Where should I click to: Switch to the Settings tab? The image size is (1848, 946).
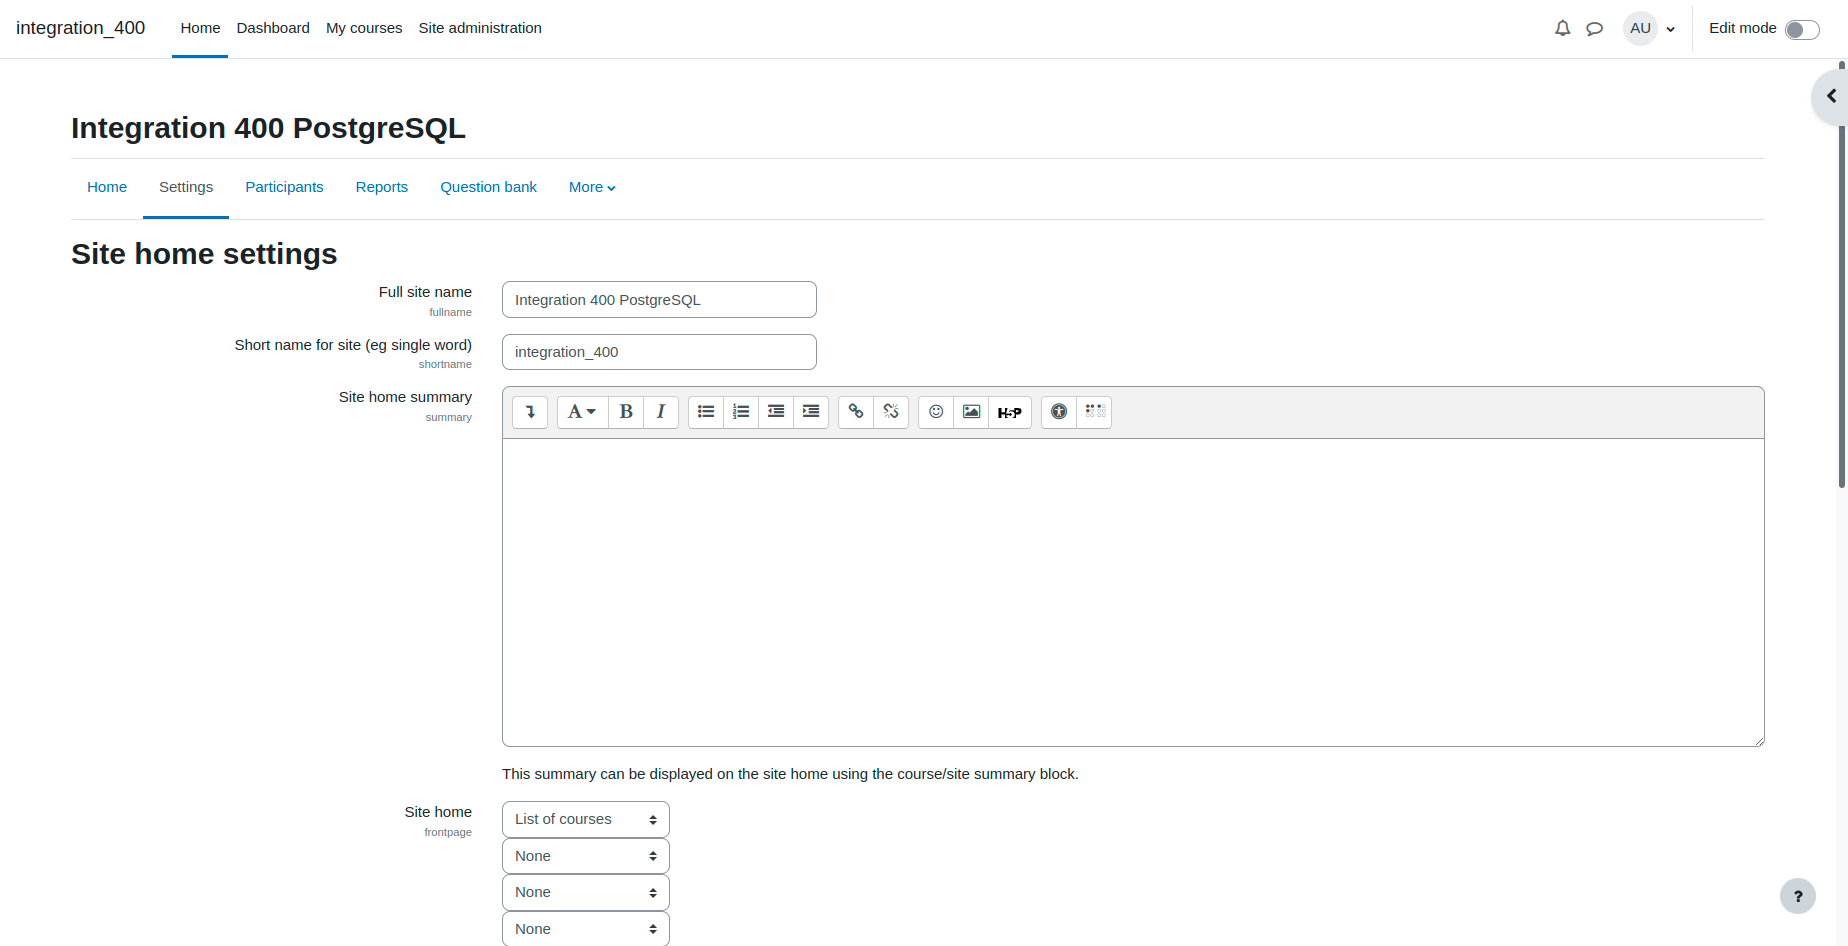click(186, 187)
